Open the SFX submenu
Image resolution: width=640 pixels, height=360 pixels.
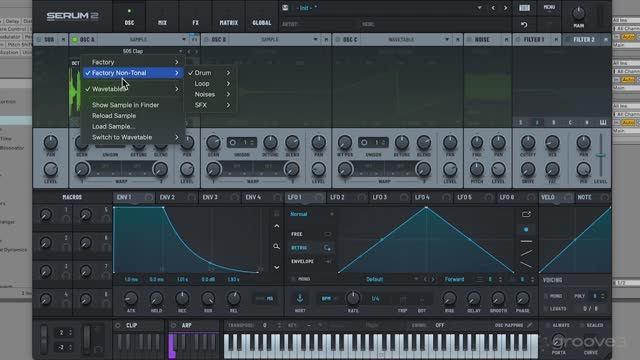click(x=209, y=105)
